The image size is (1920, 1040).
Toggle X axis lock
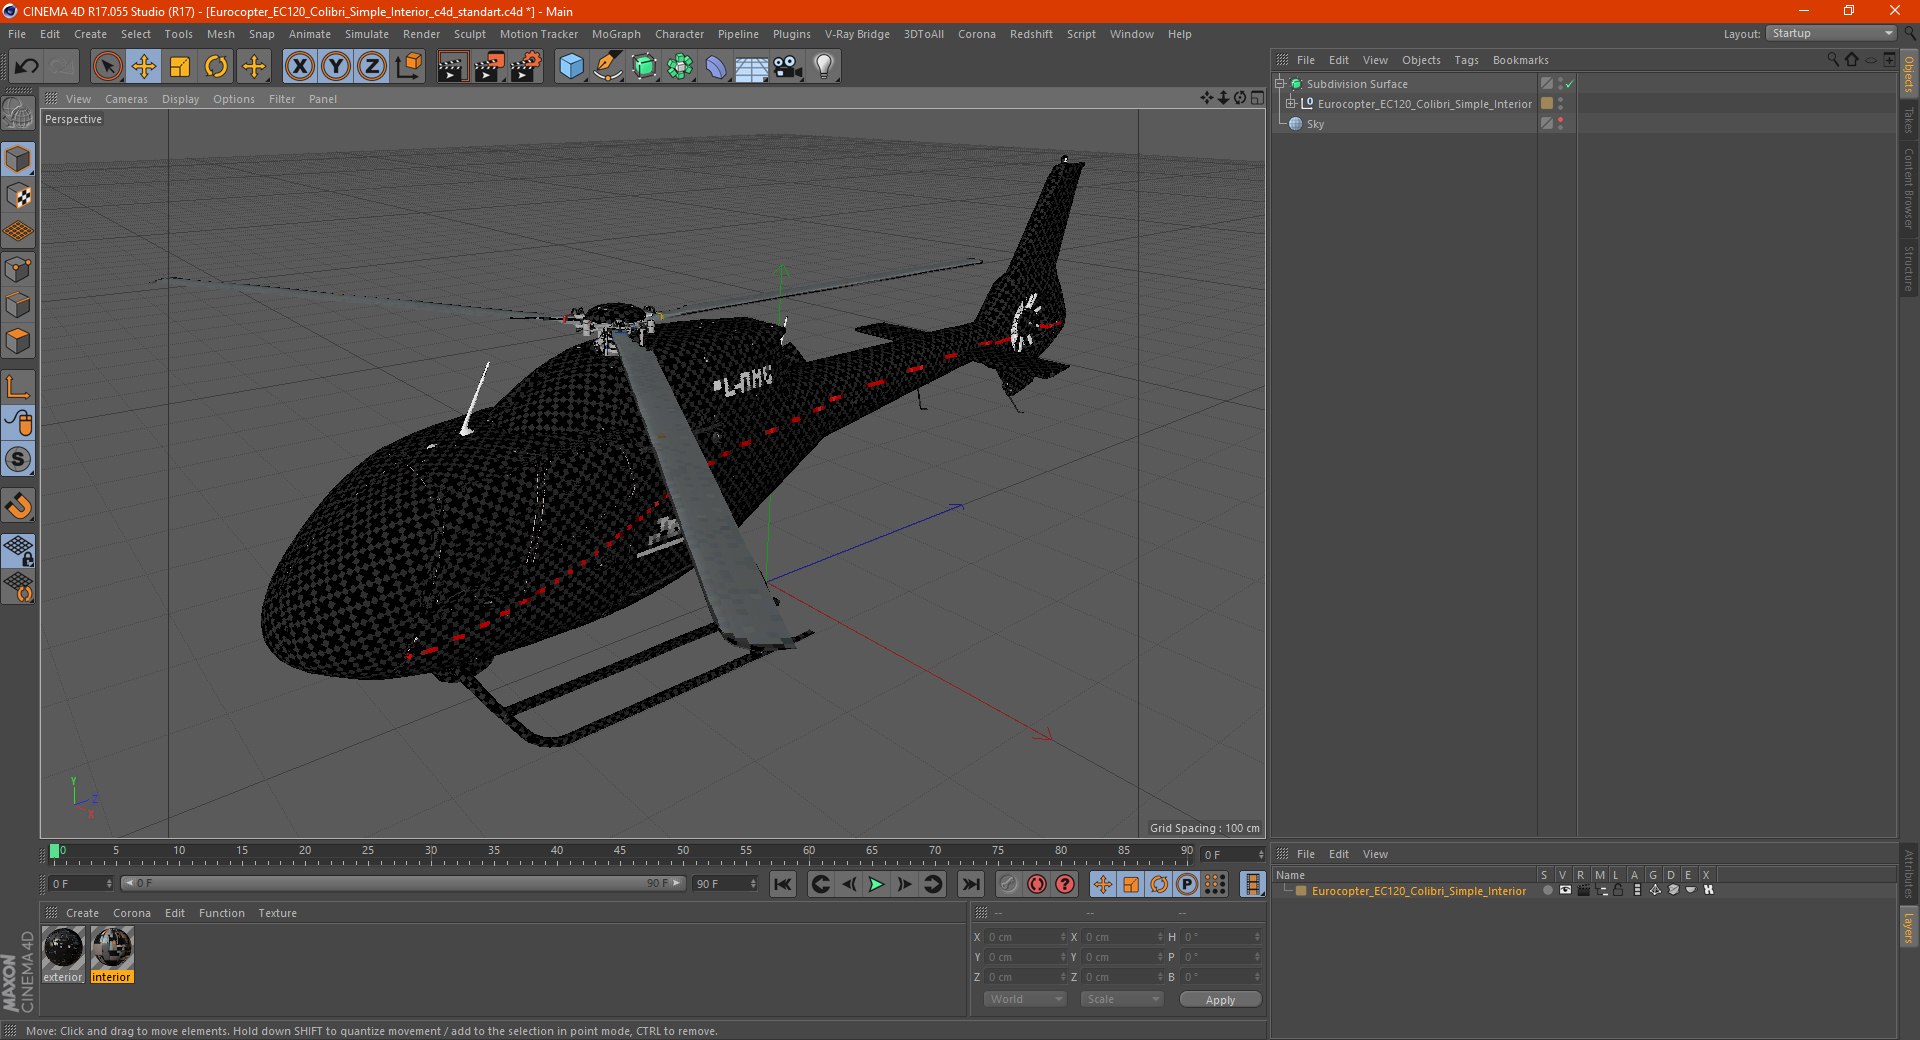coord(299,67)
